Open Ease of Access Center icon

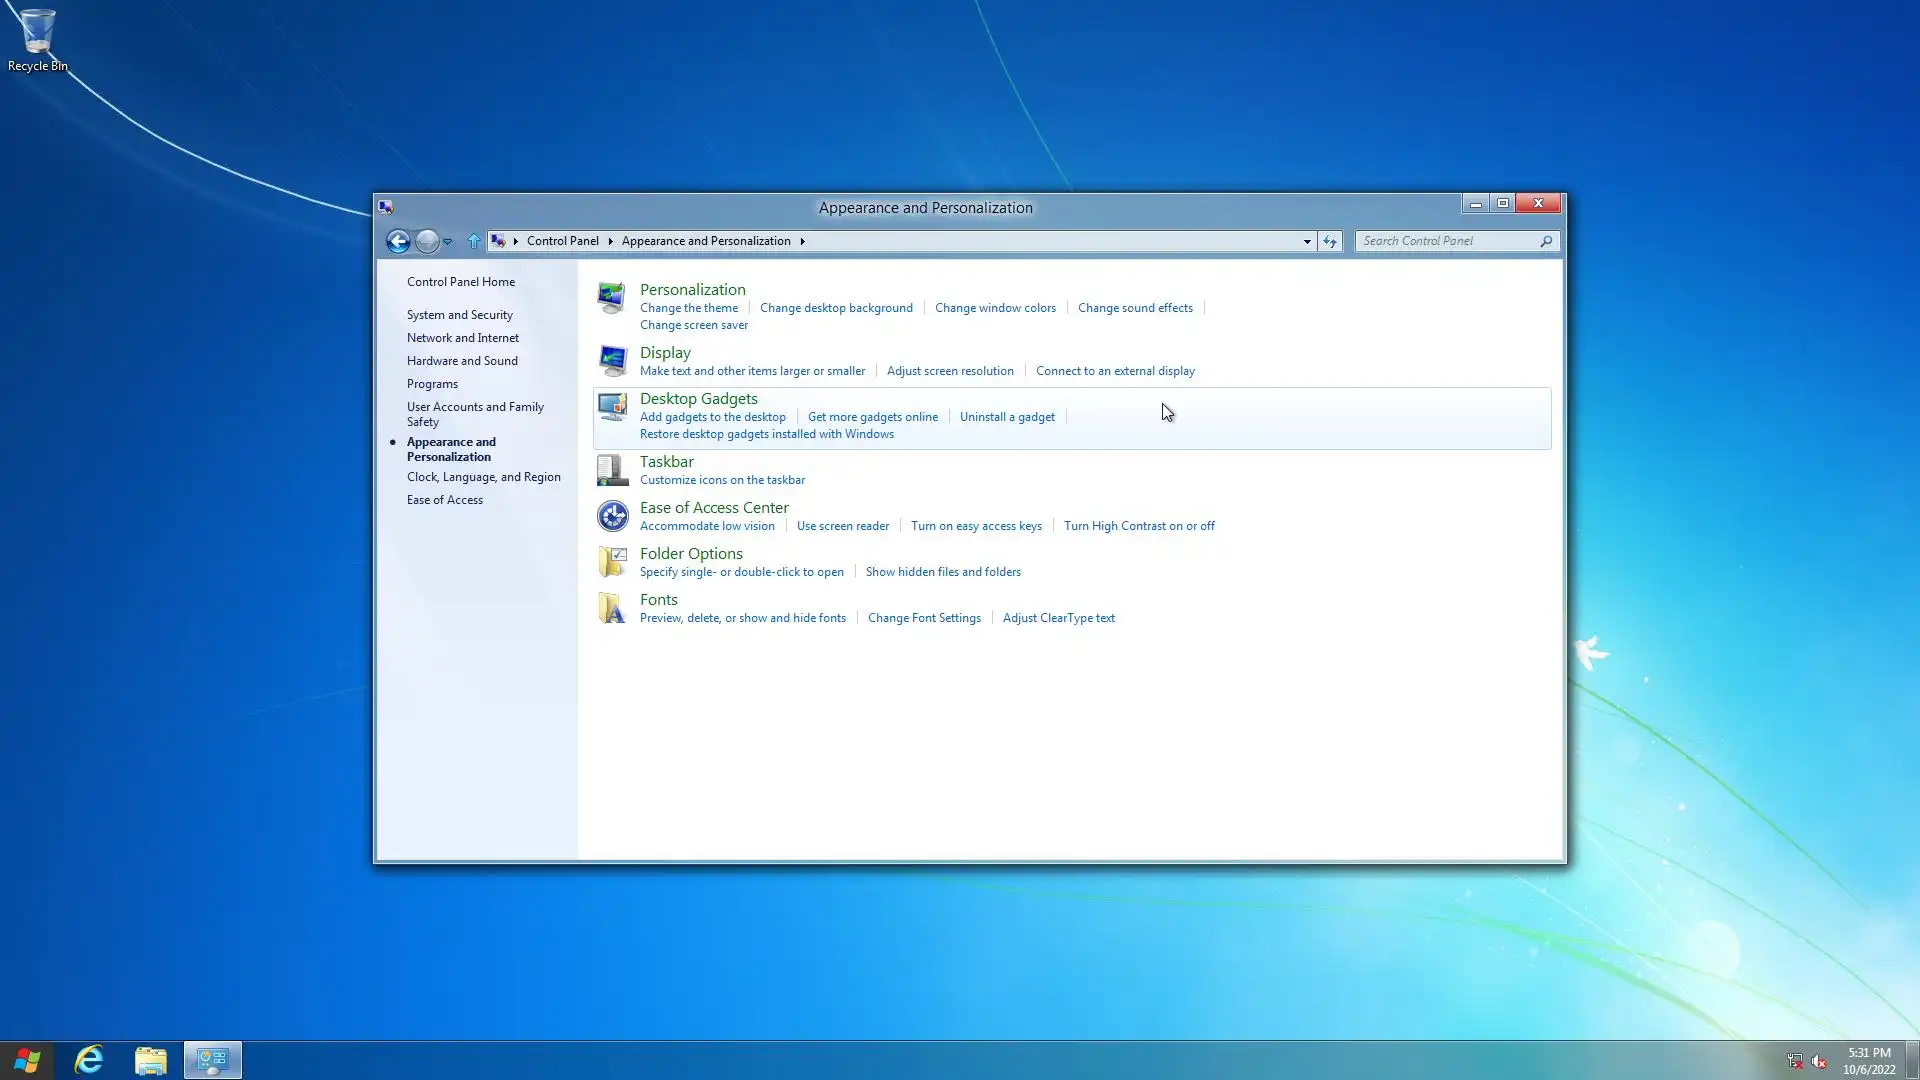coord(612,515)
